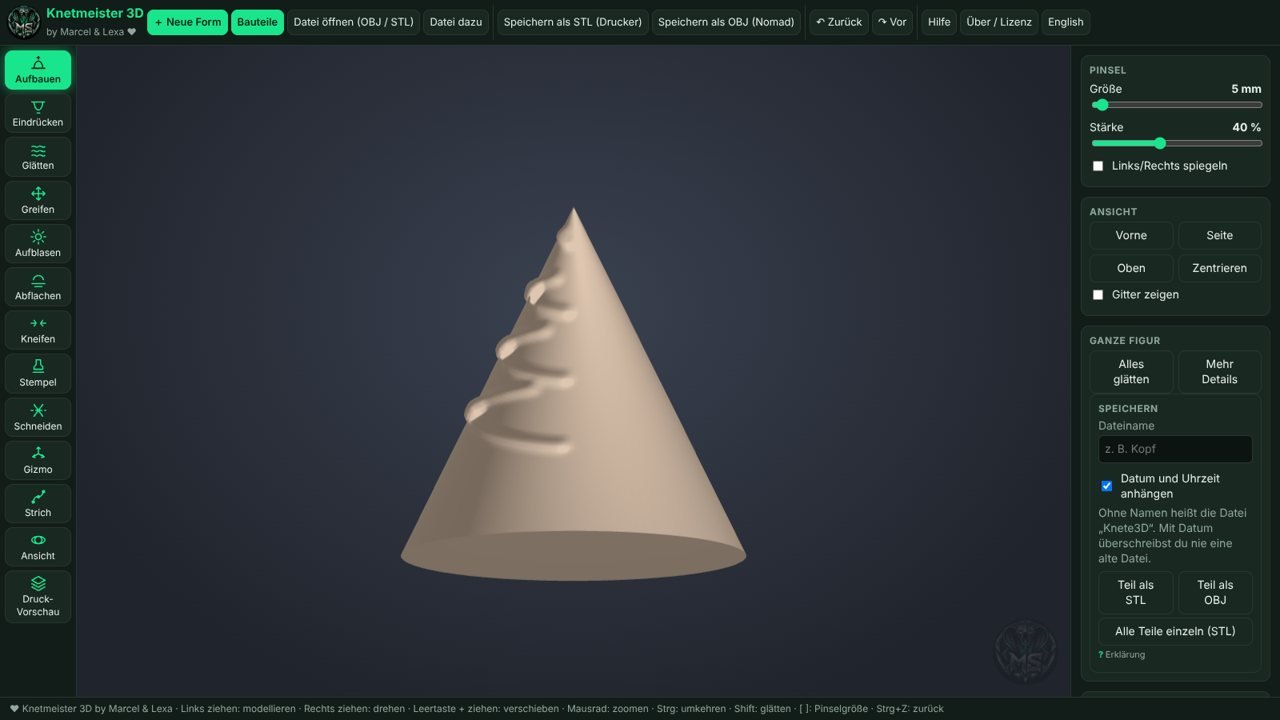Save via Speichern als STL (Drucker)
This screenshot has width=1280, height=720.
pyautogui.click(x=573, y=22)
